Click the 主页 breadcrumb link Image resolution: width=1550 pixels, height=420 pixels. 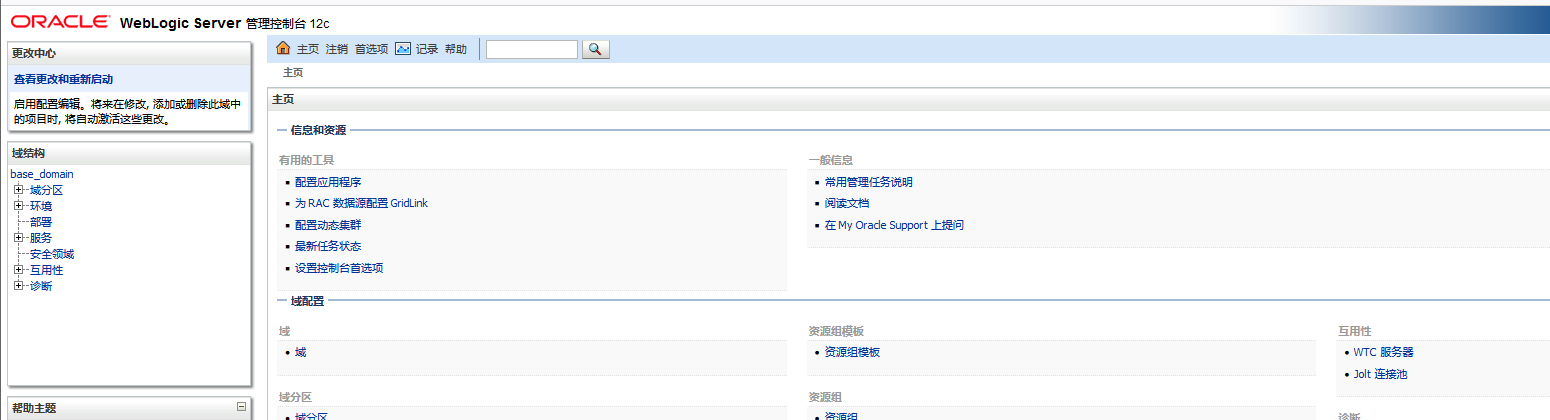(x=293, y=73)
